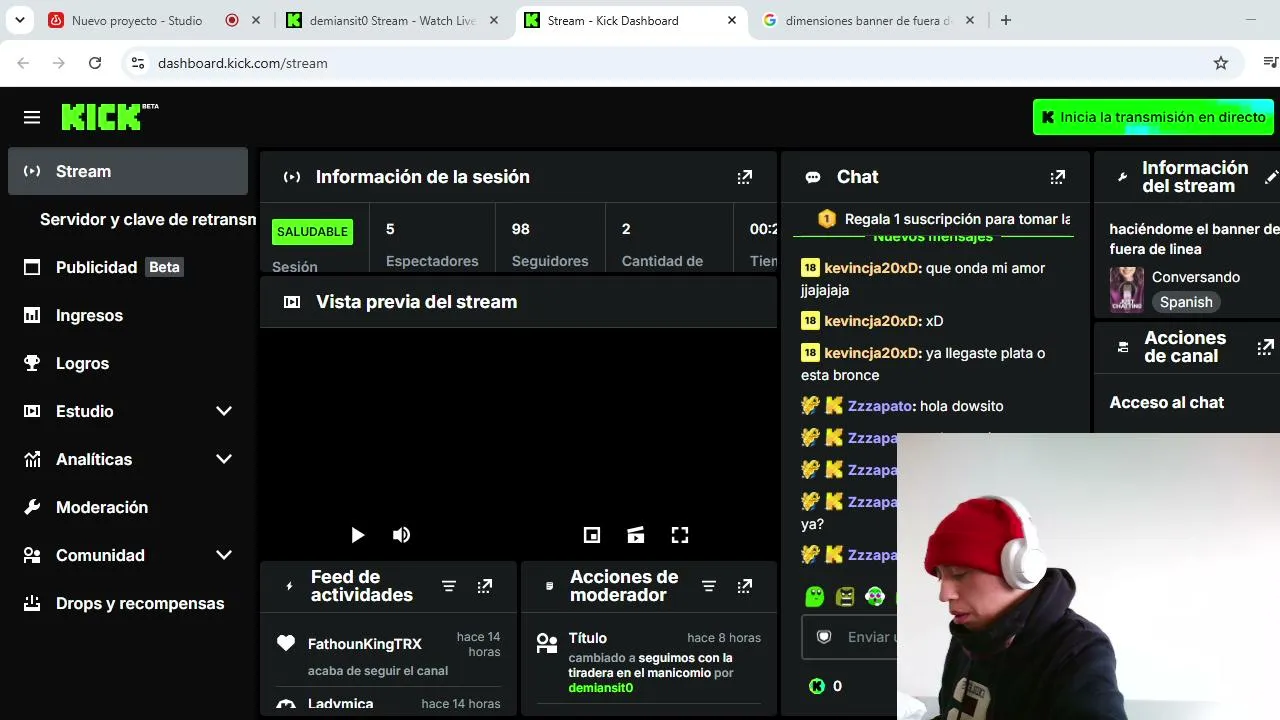Click the Spanish language tag
This screenshot has height=720, width=1280.
point(1186,302)
